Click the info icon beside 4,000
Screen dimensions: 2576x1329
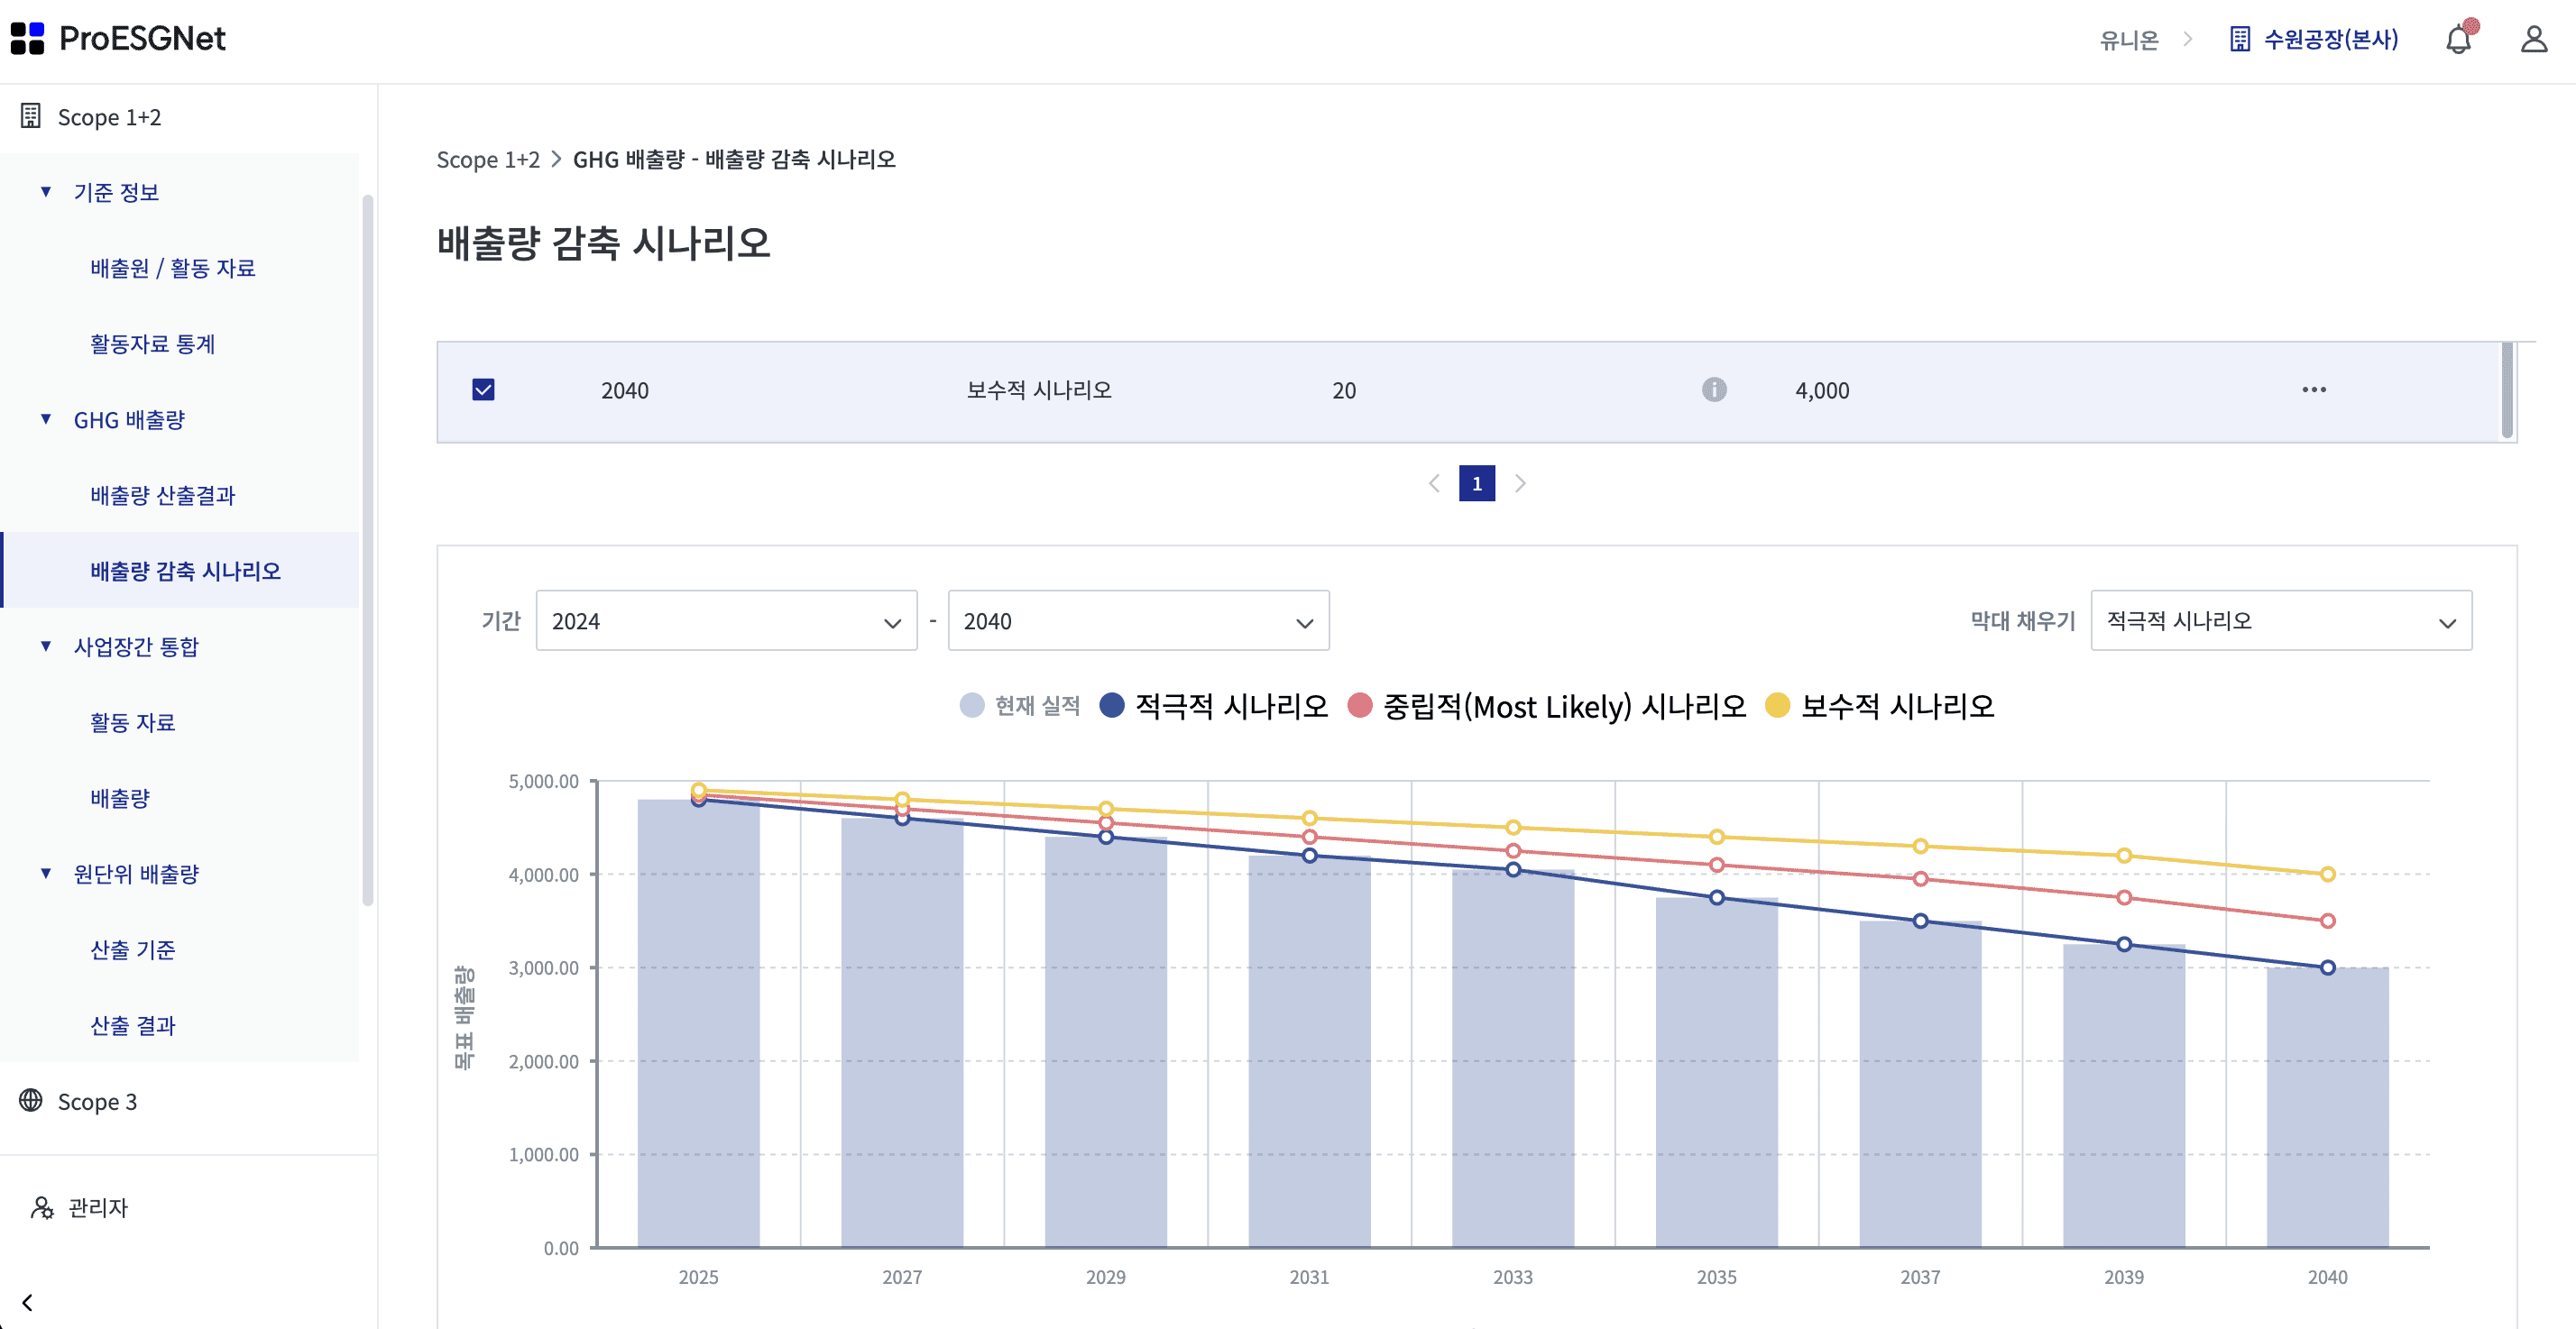point(1713,390)
